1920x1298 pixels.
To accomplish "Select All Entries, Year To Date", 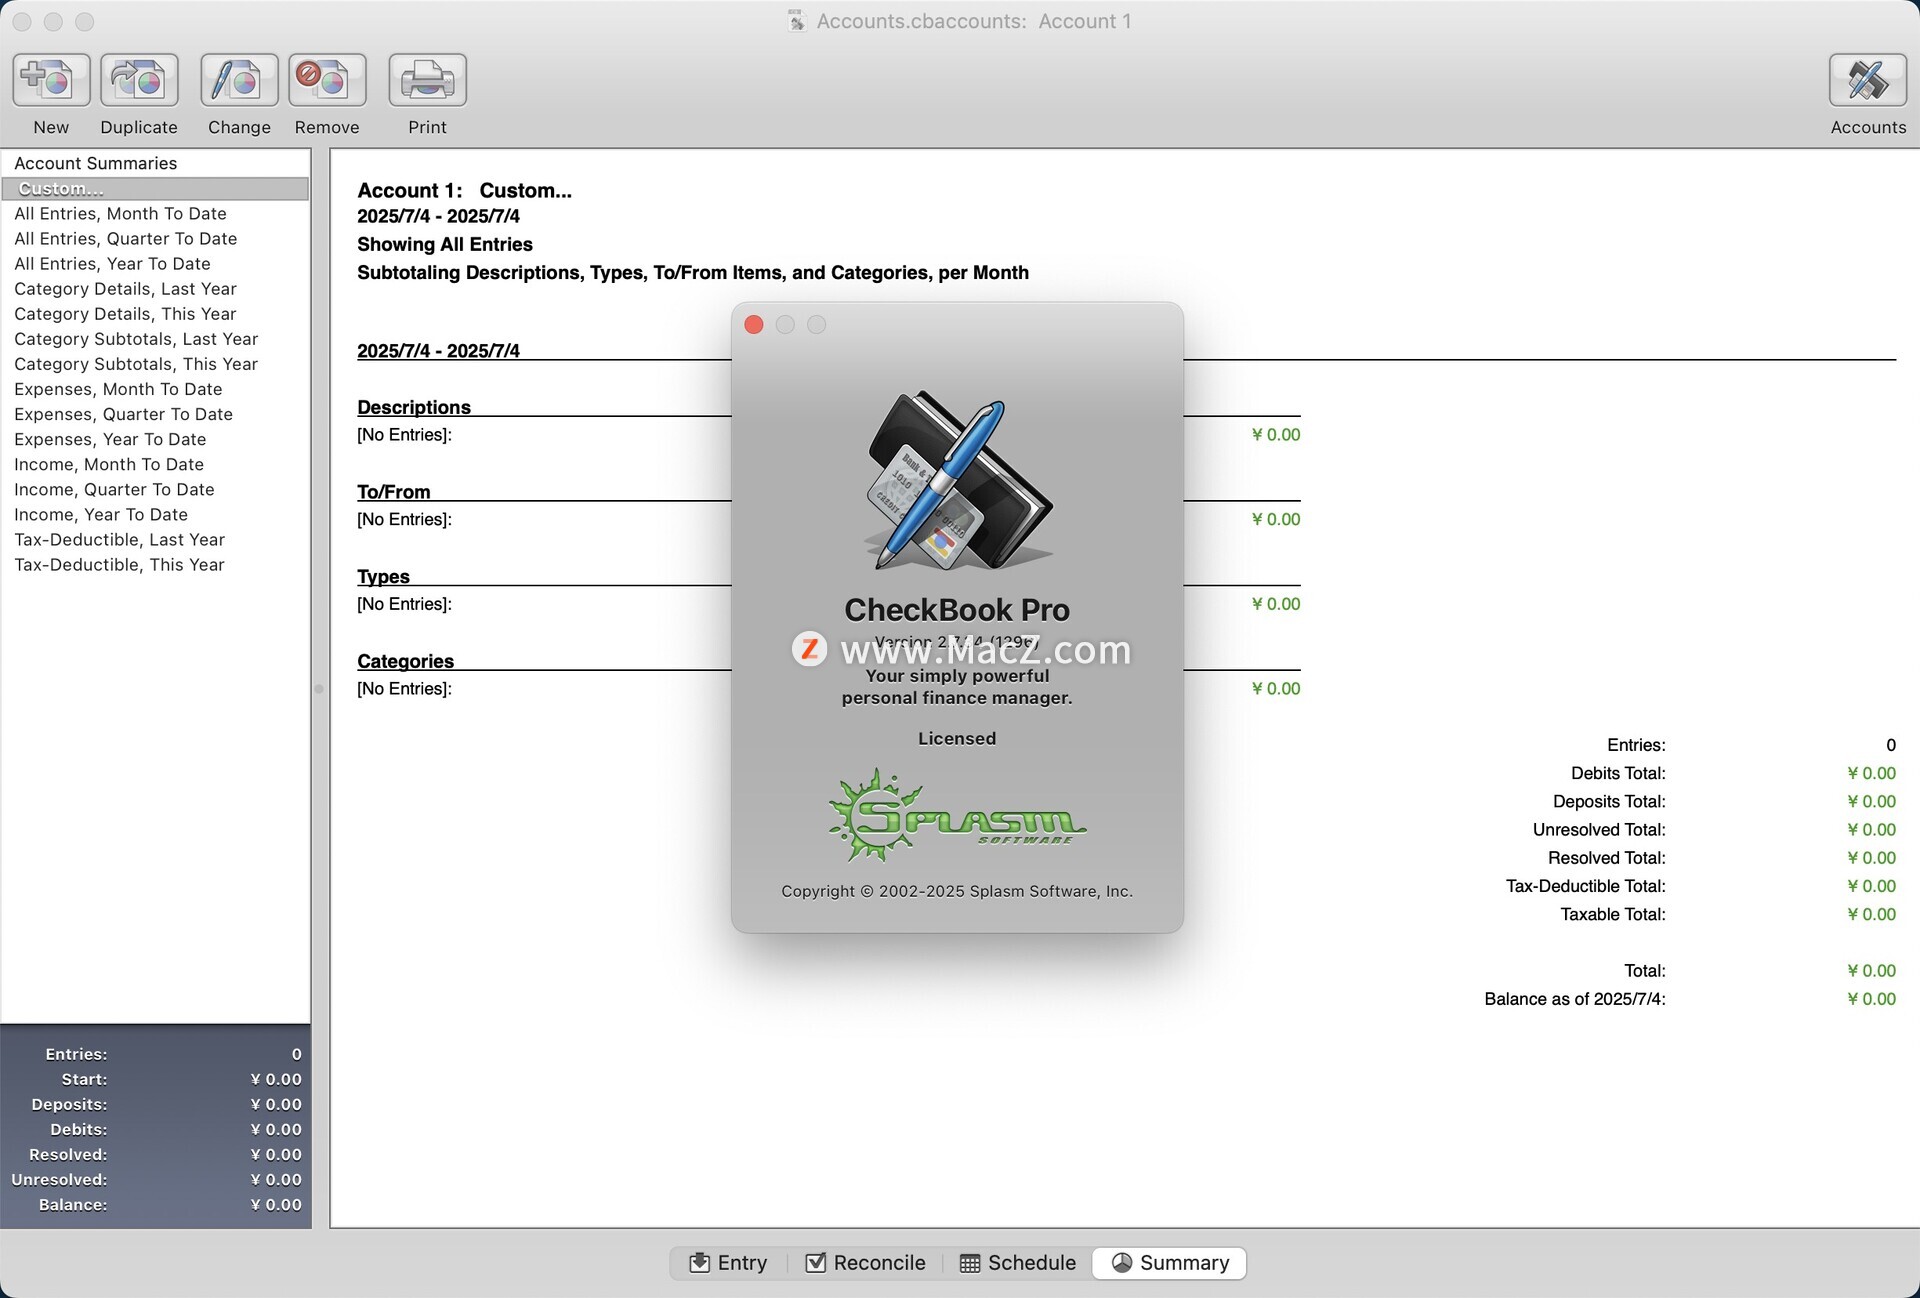I will (155, 264).
